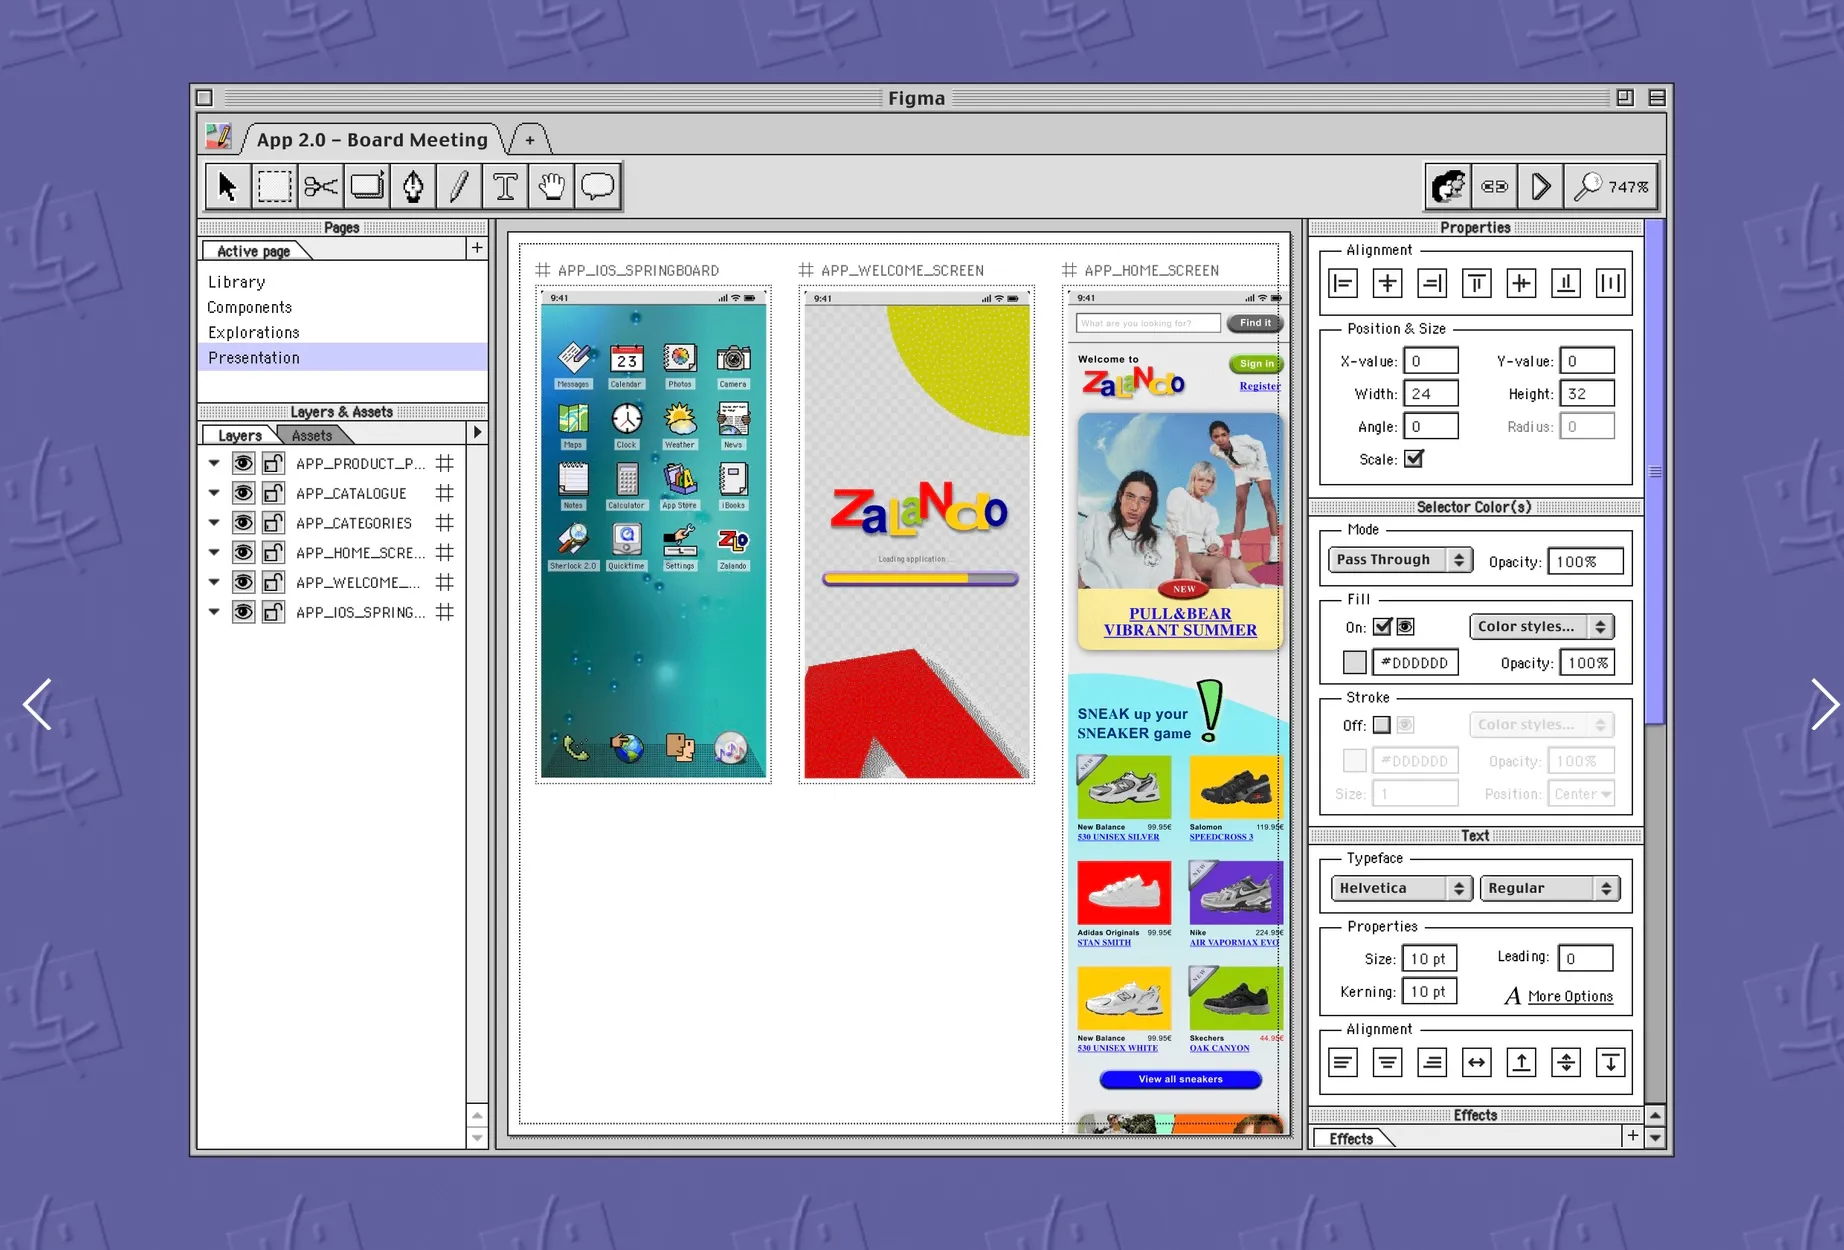
Task: Click the More Options text link
Action: click(x=1570, y=996)
